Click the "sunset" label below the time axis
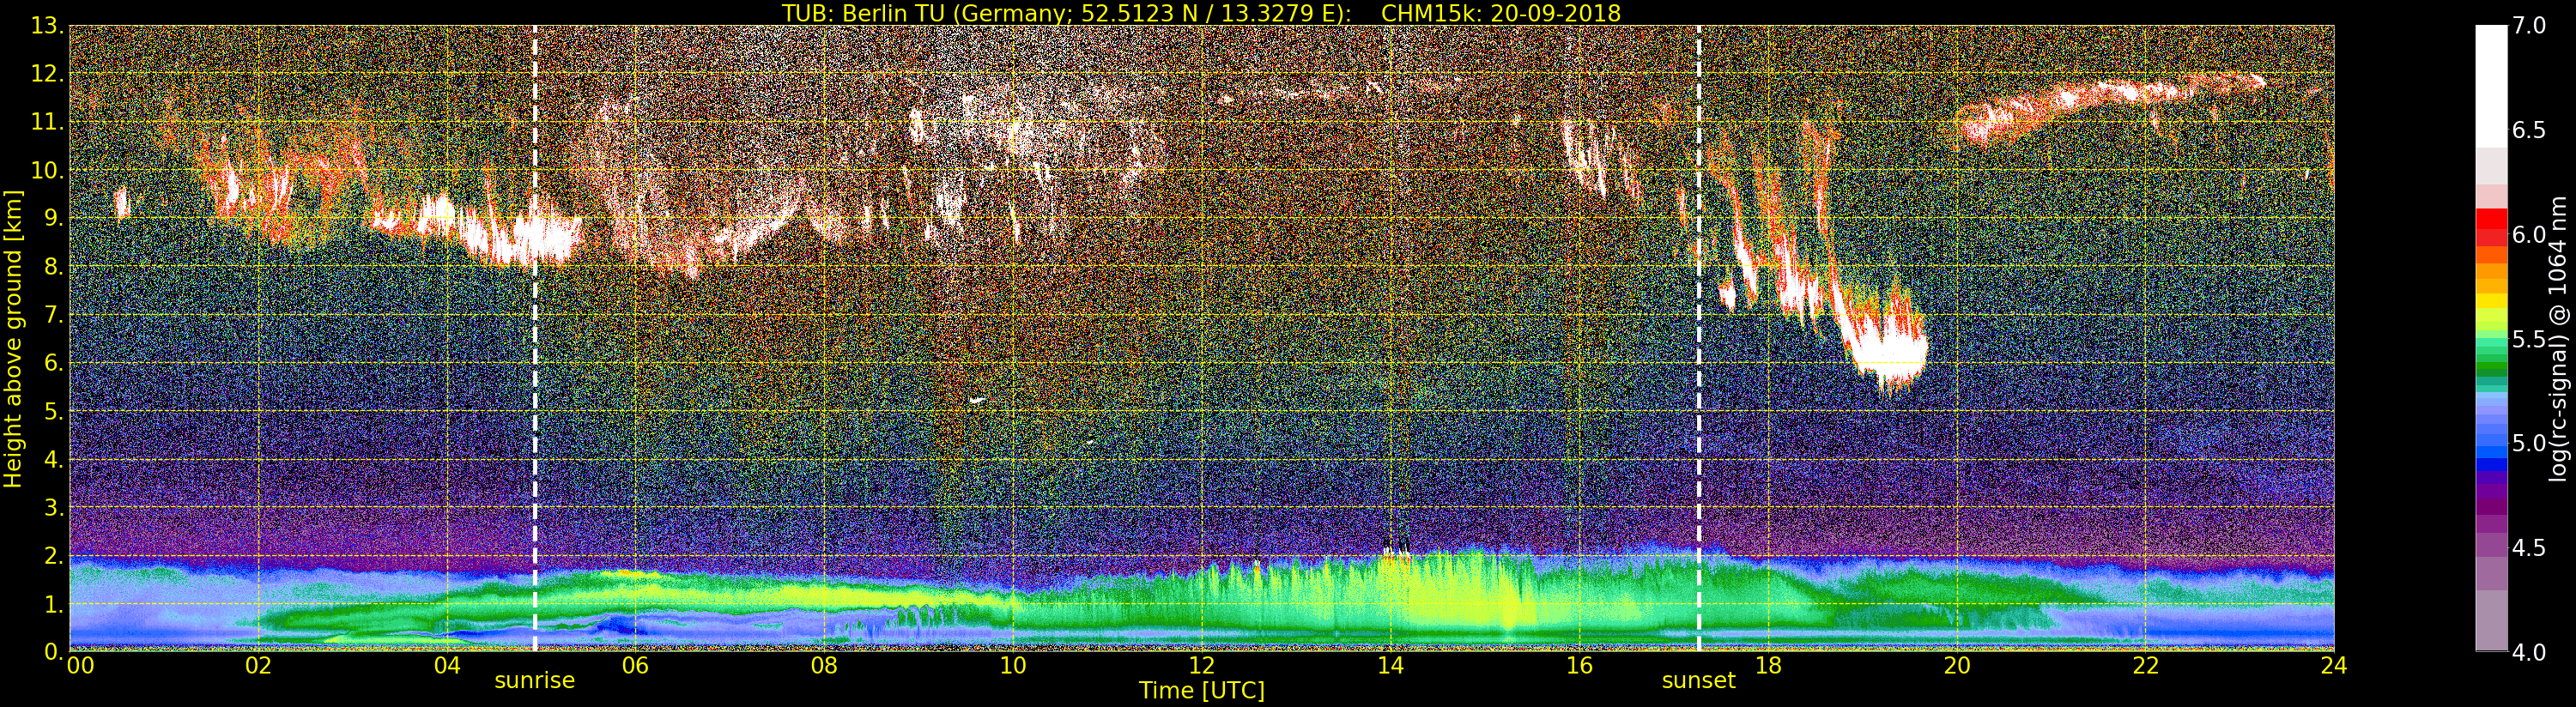The width and height of the screenshot is (2576, 707). [1698, 681]
